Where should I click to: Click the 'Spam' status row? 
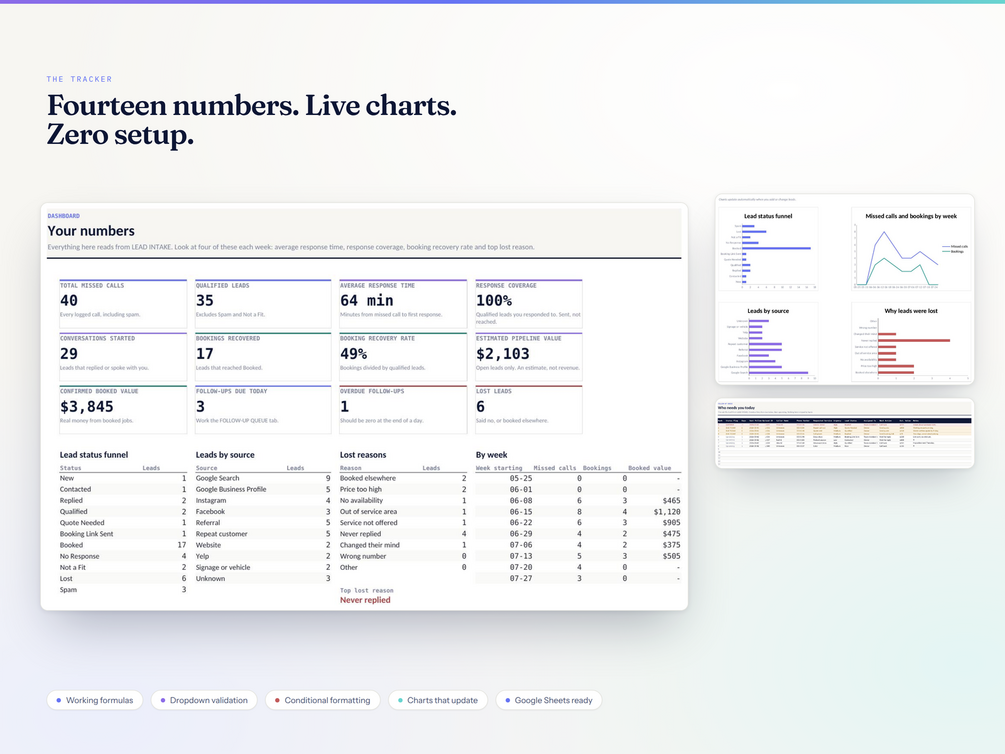pyautogui.click(x=123, y=589)
